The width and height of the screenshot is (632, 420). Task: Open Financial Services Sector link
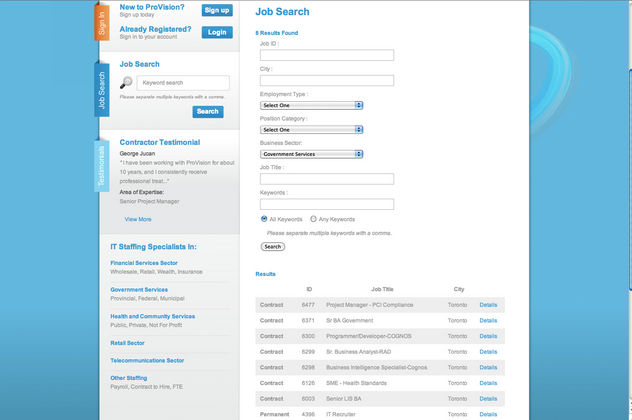pyautogui.click(x=150, y=262)
